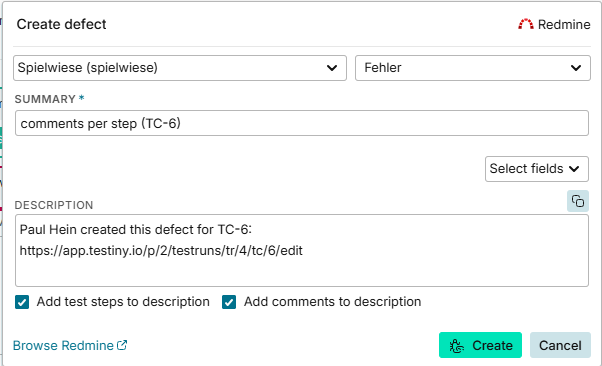602x366 pixels.
Task: Click the Add comments label text
Action: pos(332,302)
